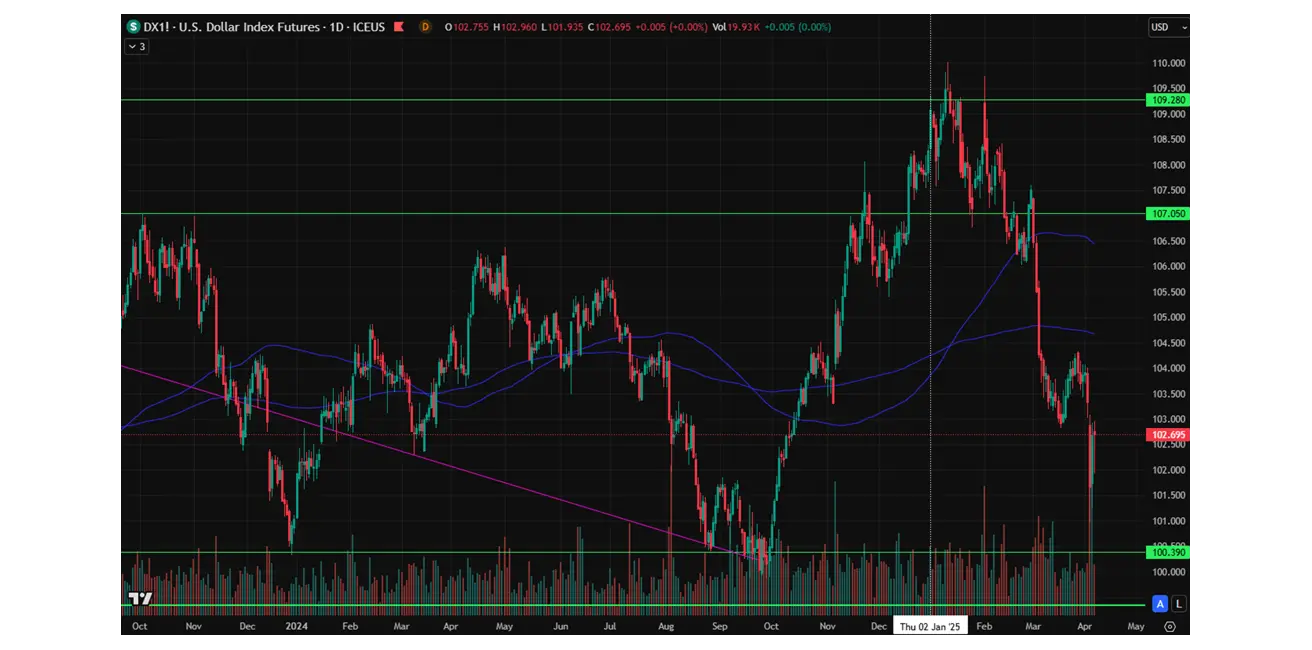
Task: Click the red 102.695 current price label
Action: (1168, 435)
